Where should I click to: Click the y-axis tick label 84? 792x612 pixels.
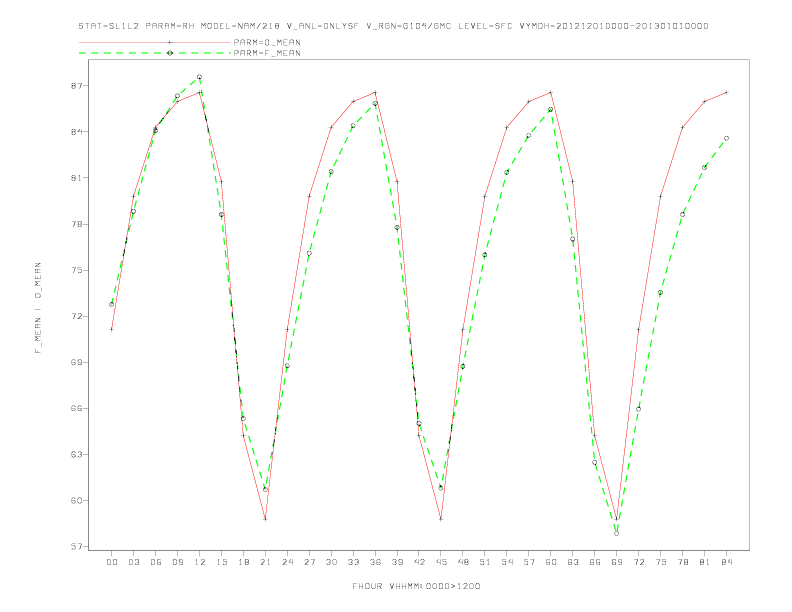(76, 132)
